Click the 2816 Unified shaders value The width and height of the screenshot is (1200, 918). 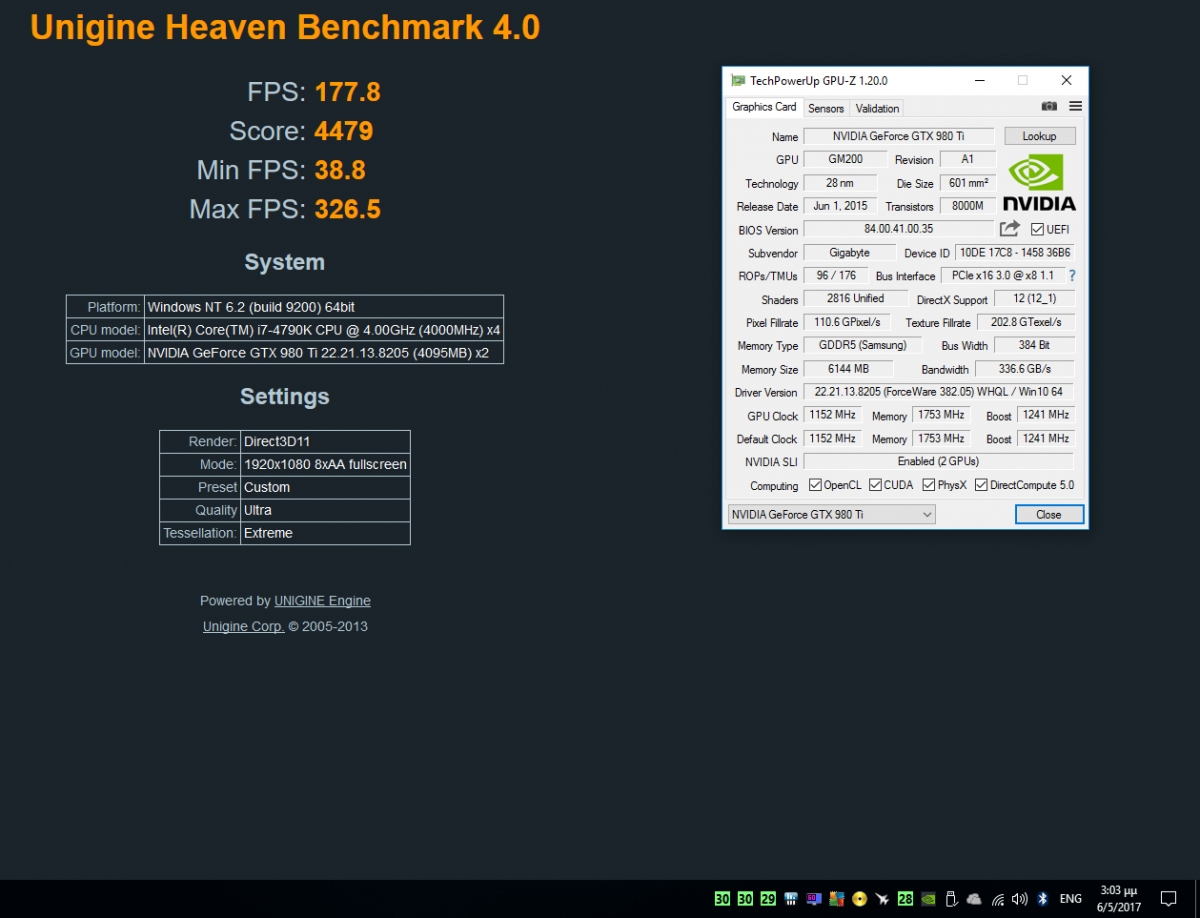[856, 298]
